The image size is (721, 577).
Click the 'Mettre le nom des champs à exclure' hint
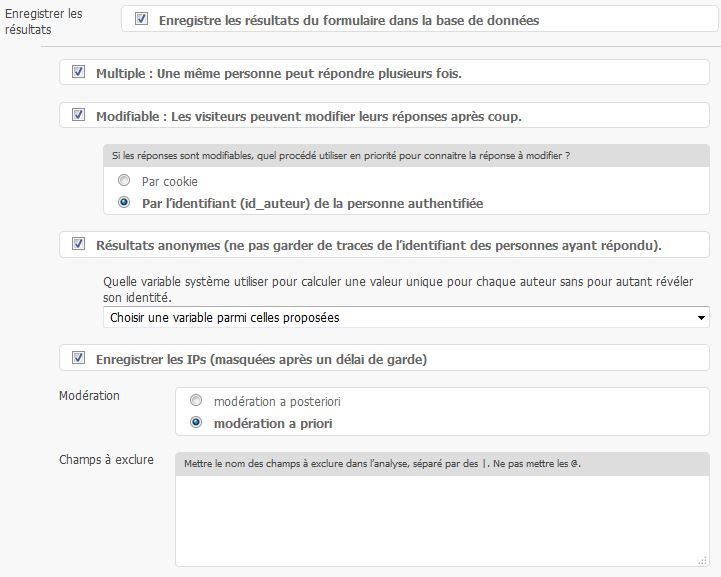tap(381, 464)
